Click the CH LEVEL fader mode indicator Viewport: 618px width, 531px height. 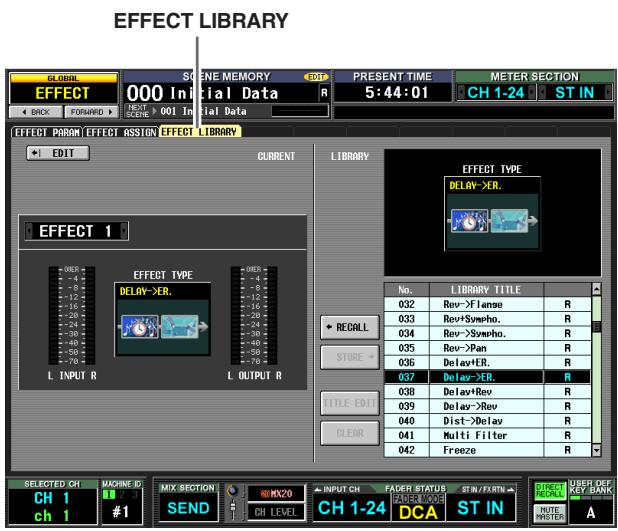[277, 512]
